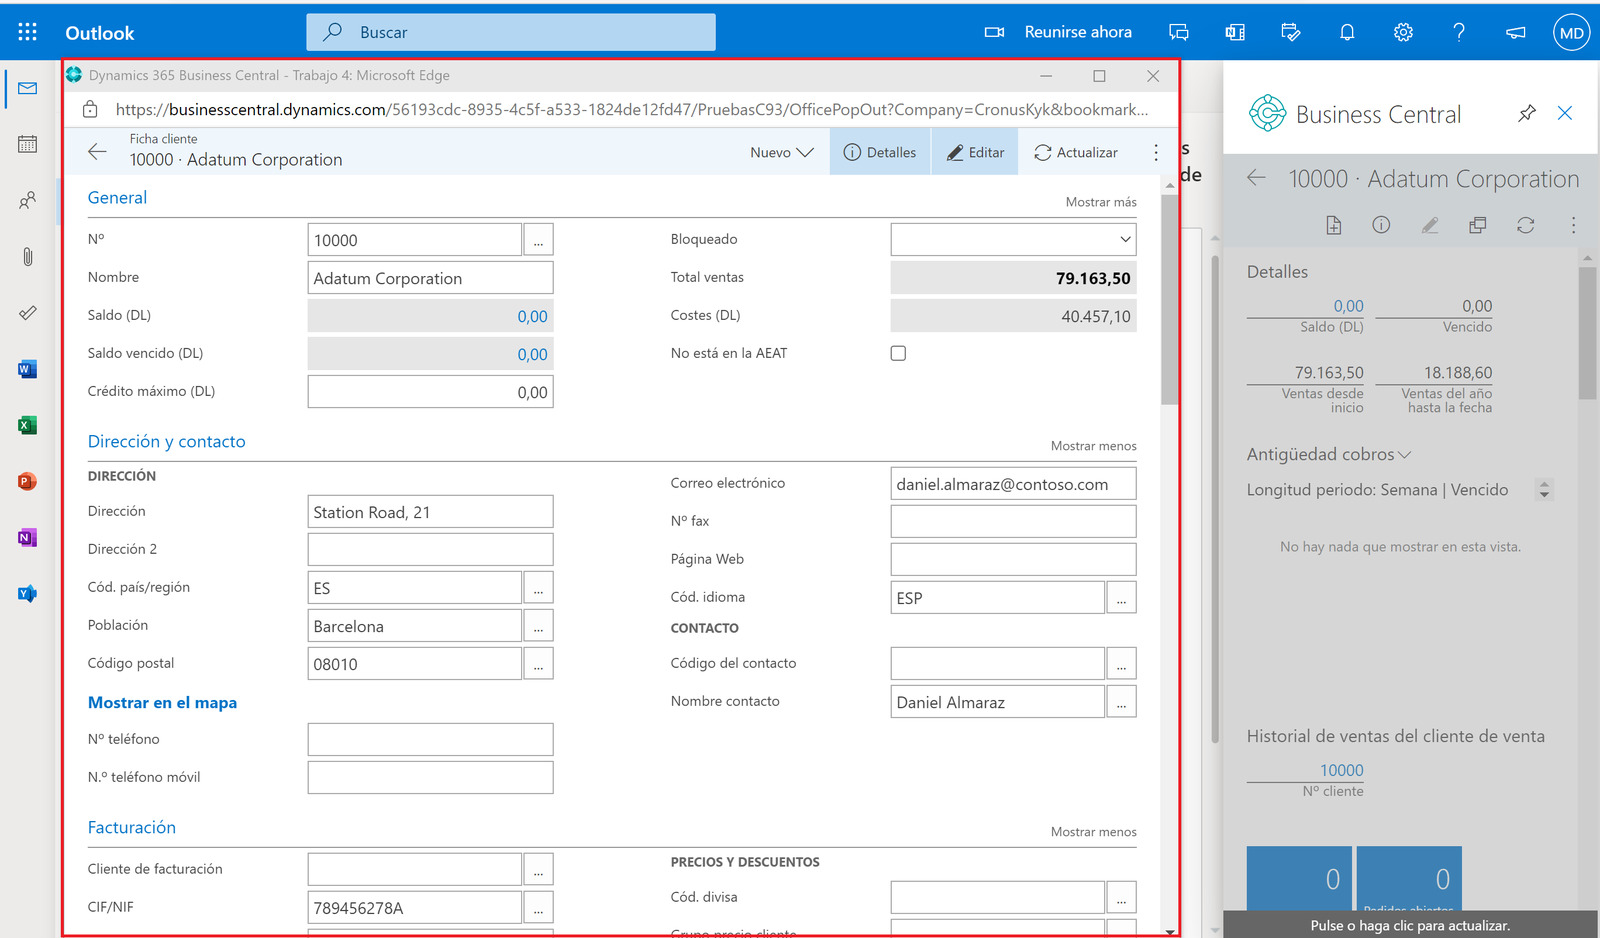Open Calendar in the Outlook sidebar
The width and height of the screenshot is (1600, 938).
(x=28, y=145)
